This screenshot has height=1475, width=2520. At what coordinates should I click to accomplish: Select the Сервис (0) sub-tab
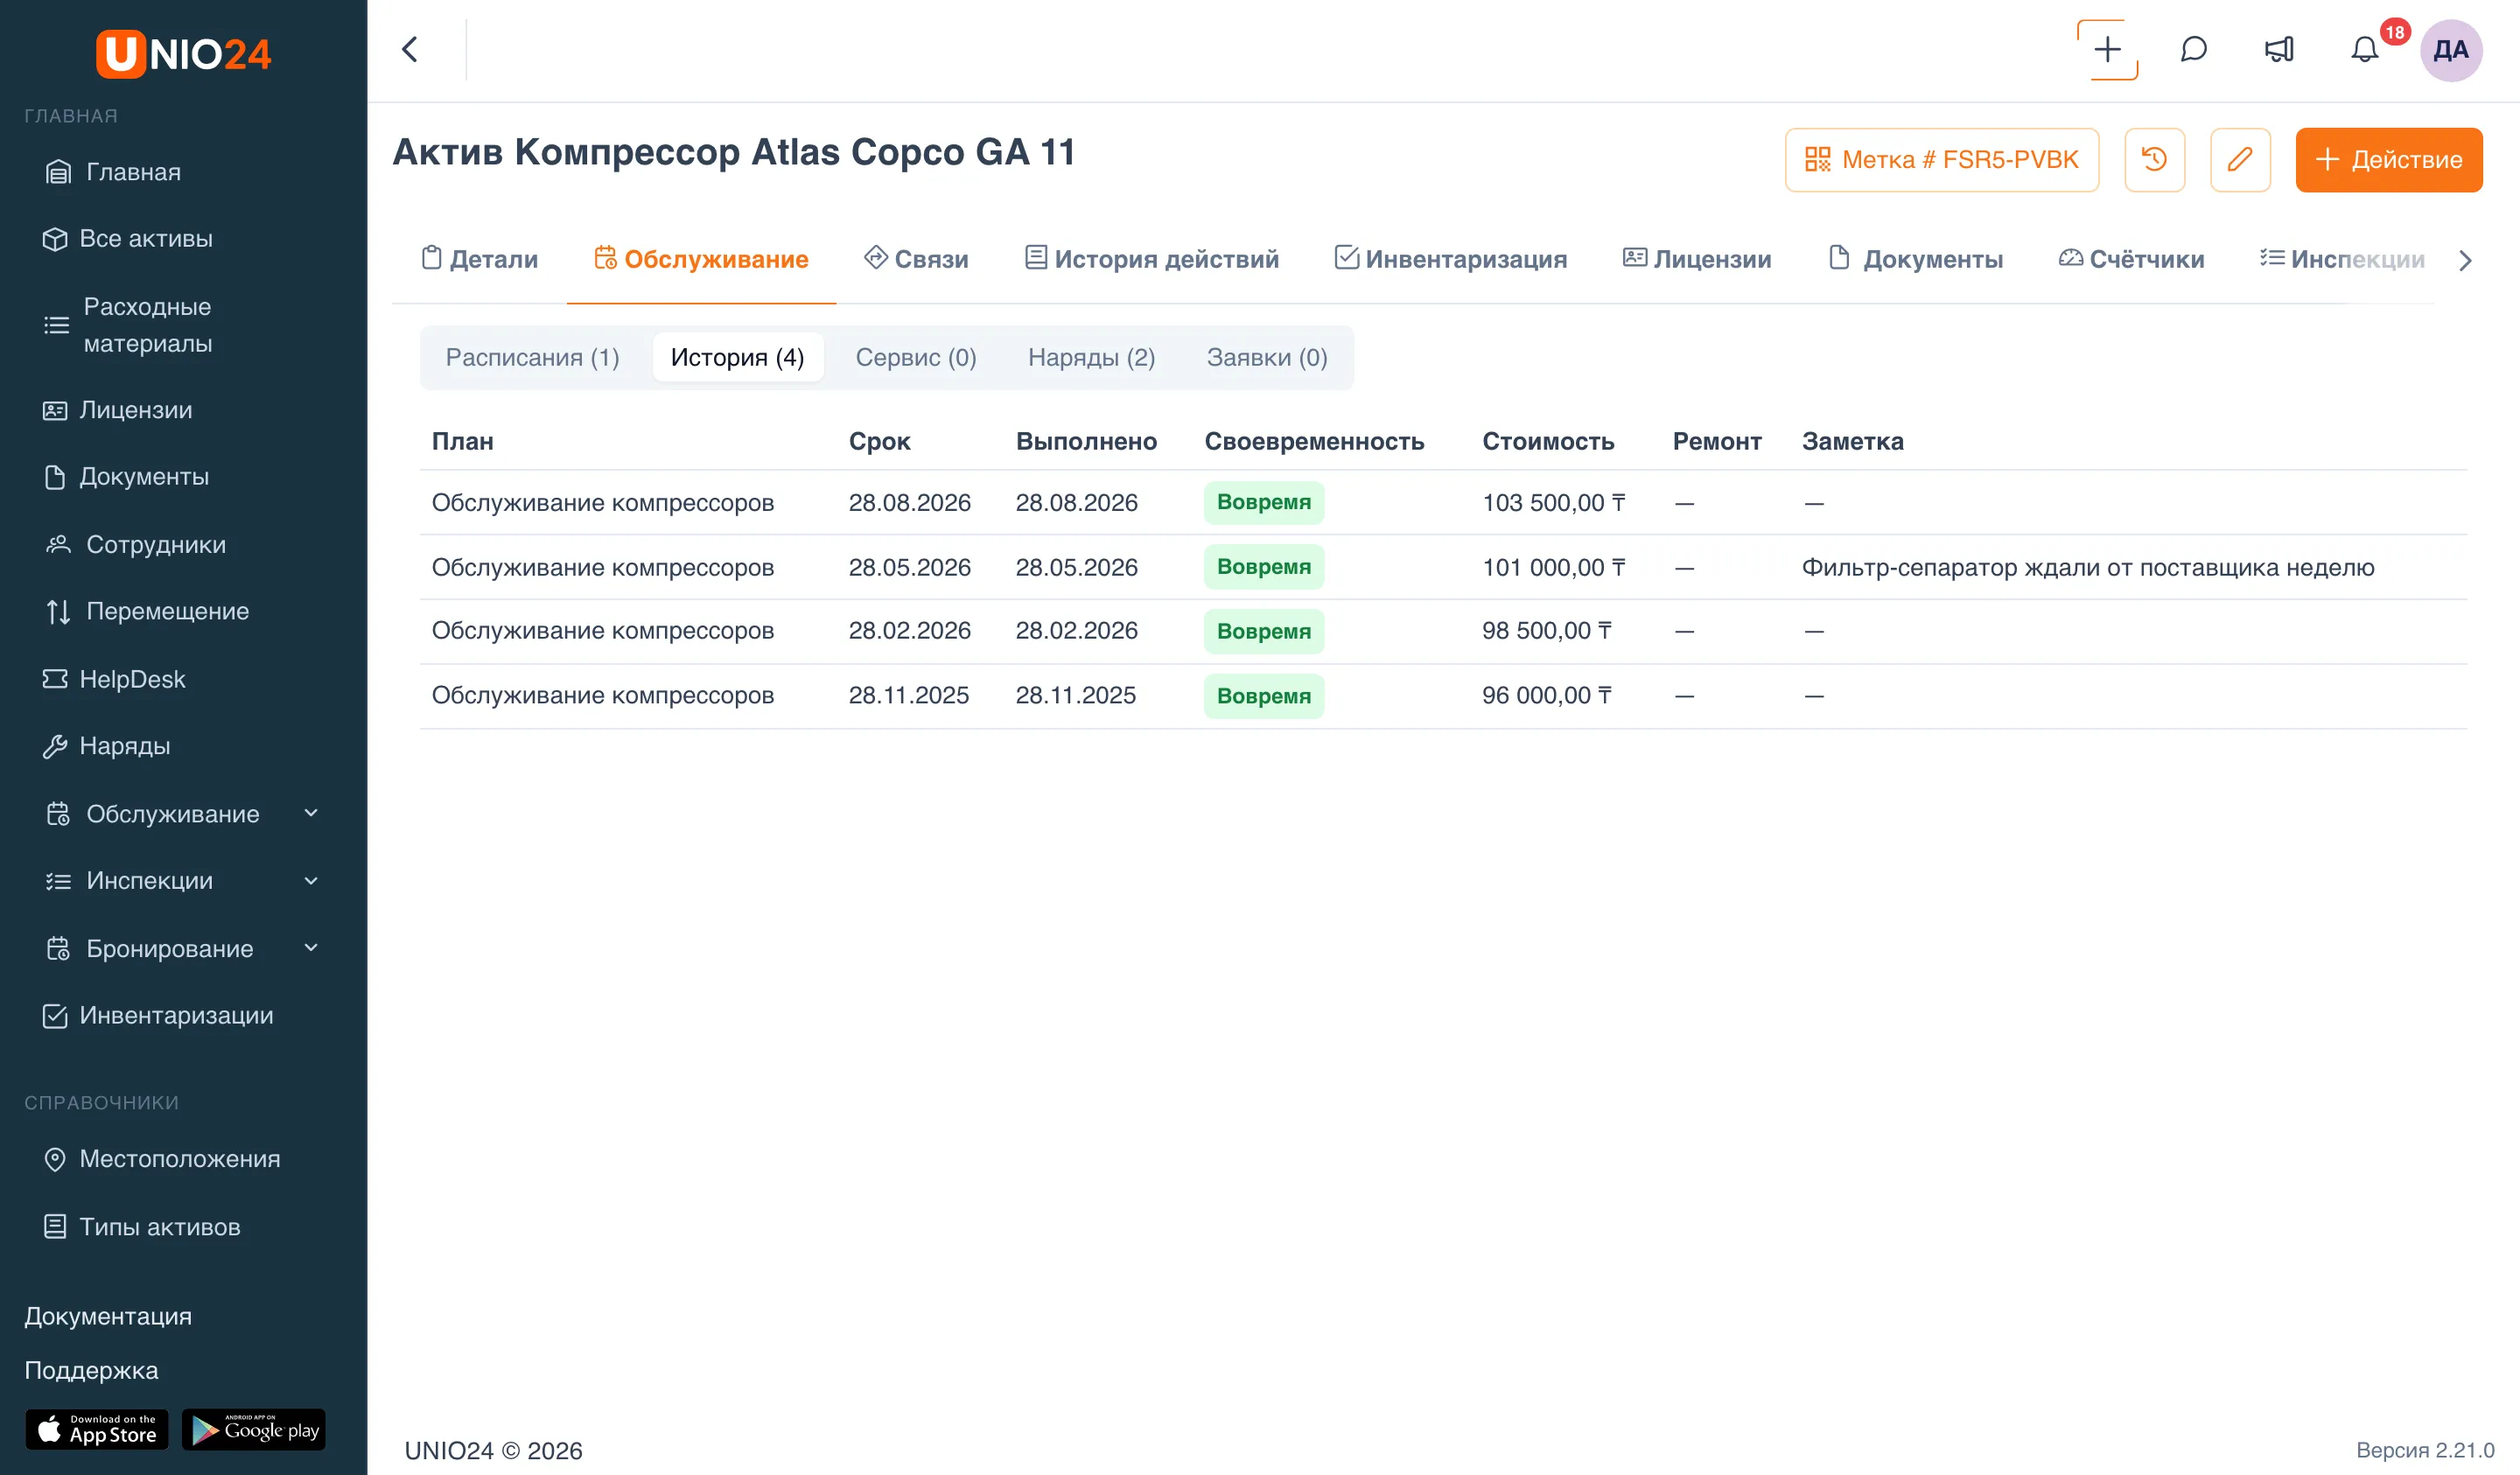915,357
